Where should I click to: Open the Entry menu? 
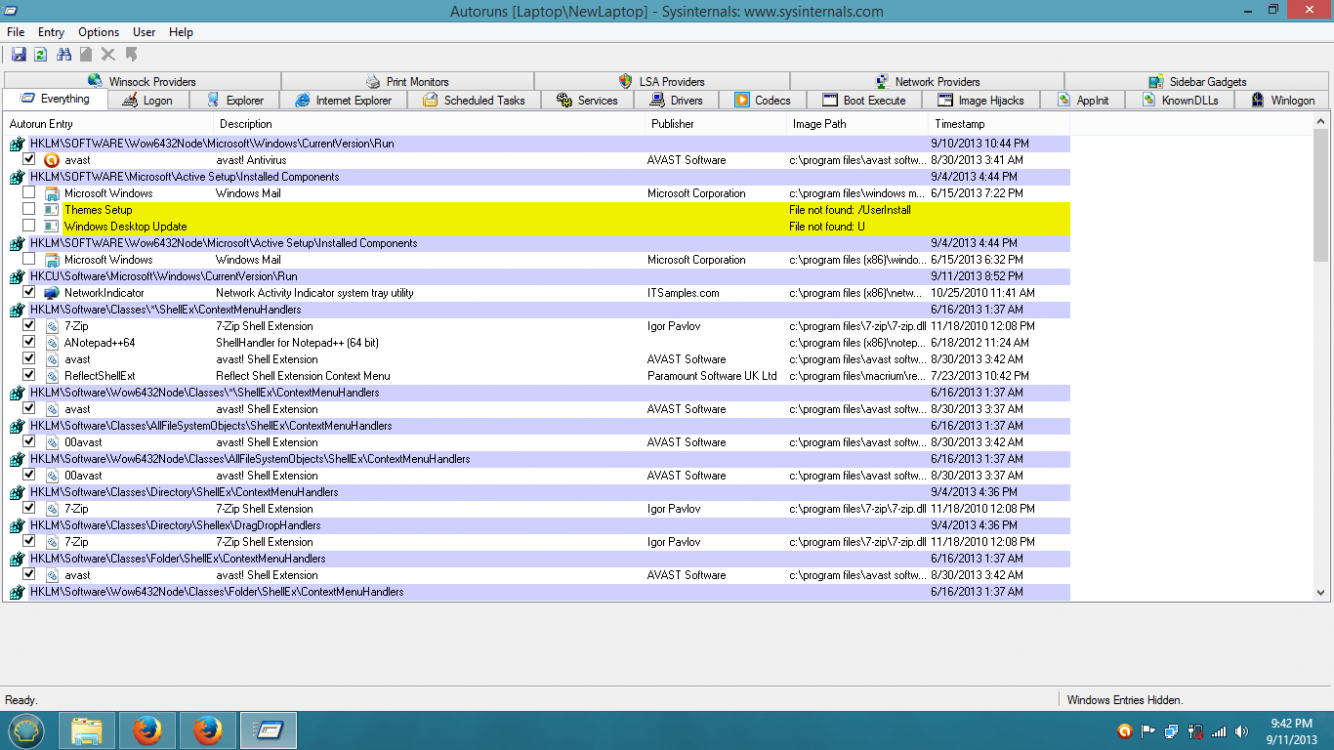click(x=51, y=32)
